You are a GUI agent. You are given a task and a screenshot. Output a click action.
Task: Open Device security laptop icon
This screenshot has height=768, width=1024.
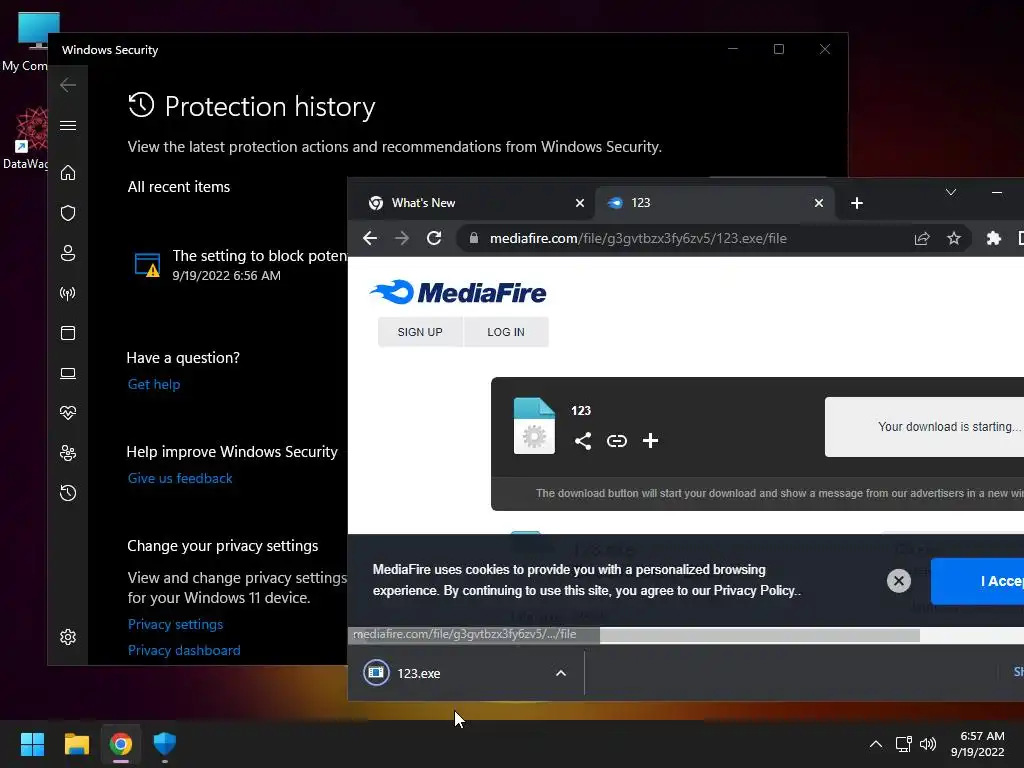point(68,373)
